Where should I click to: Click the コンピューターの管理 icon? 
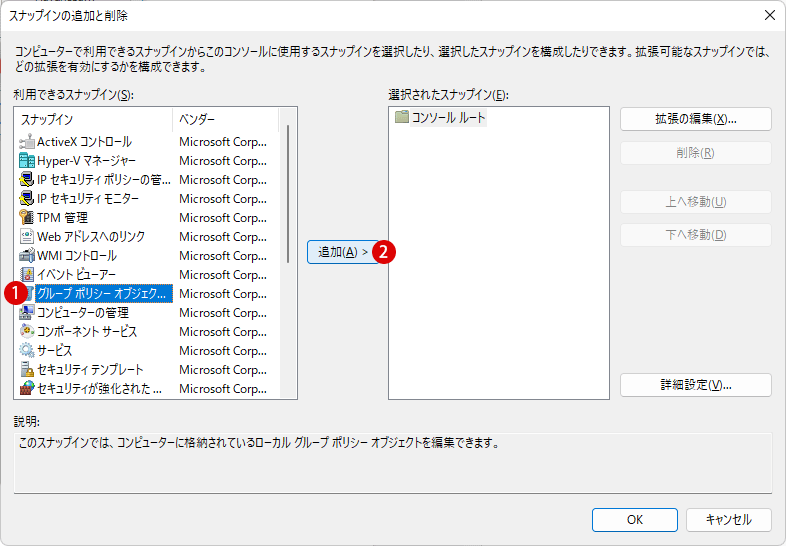(x=27, y=313)
